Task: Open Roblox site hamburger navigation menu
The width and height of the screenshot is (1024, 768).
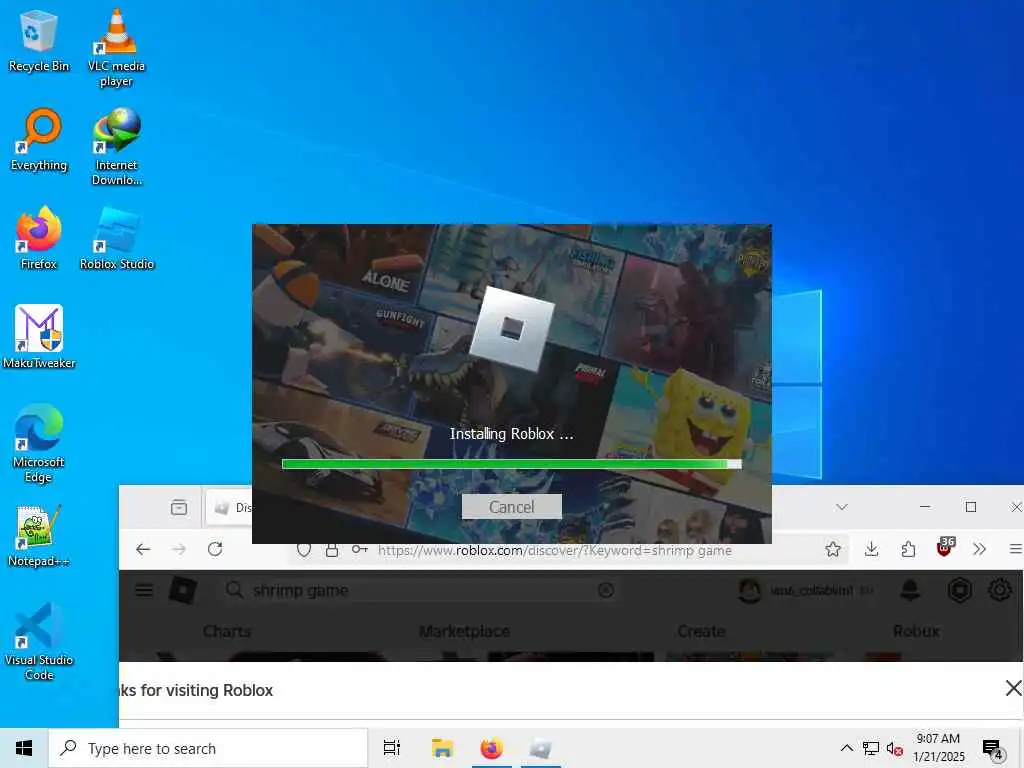Action: 144,590
